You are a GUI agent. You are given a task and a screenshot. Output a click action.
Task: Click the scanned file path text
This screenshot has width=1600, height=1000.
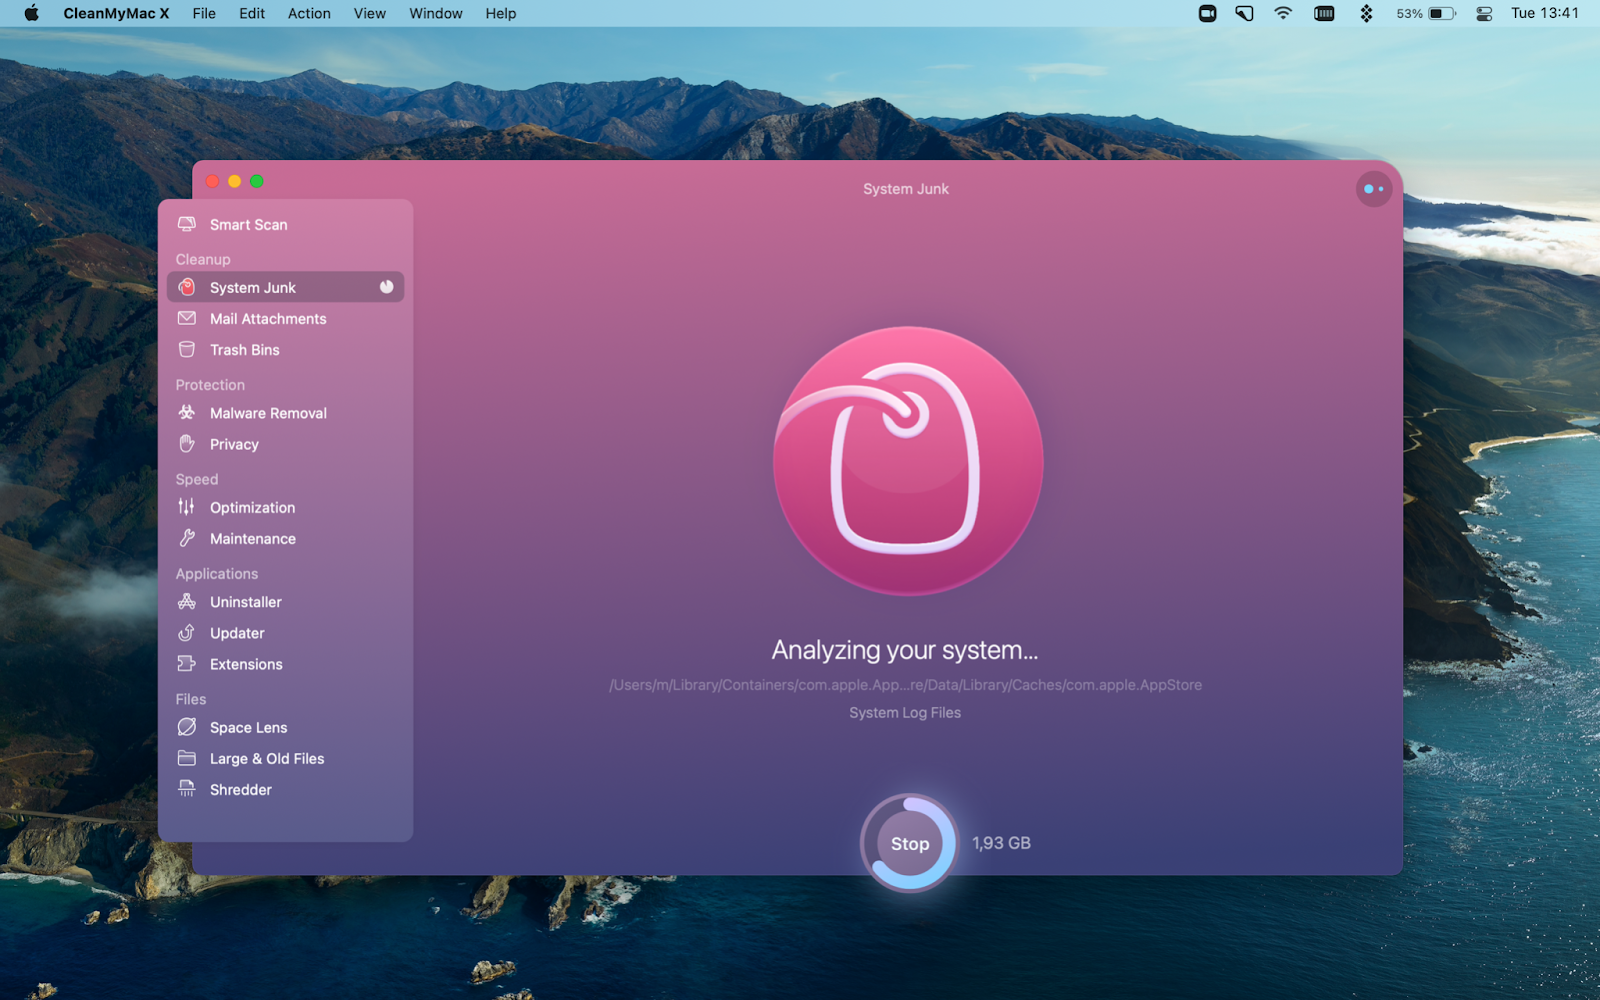pyautogui.click(x=905, y=685)
